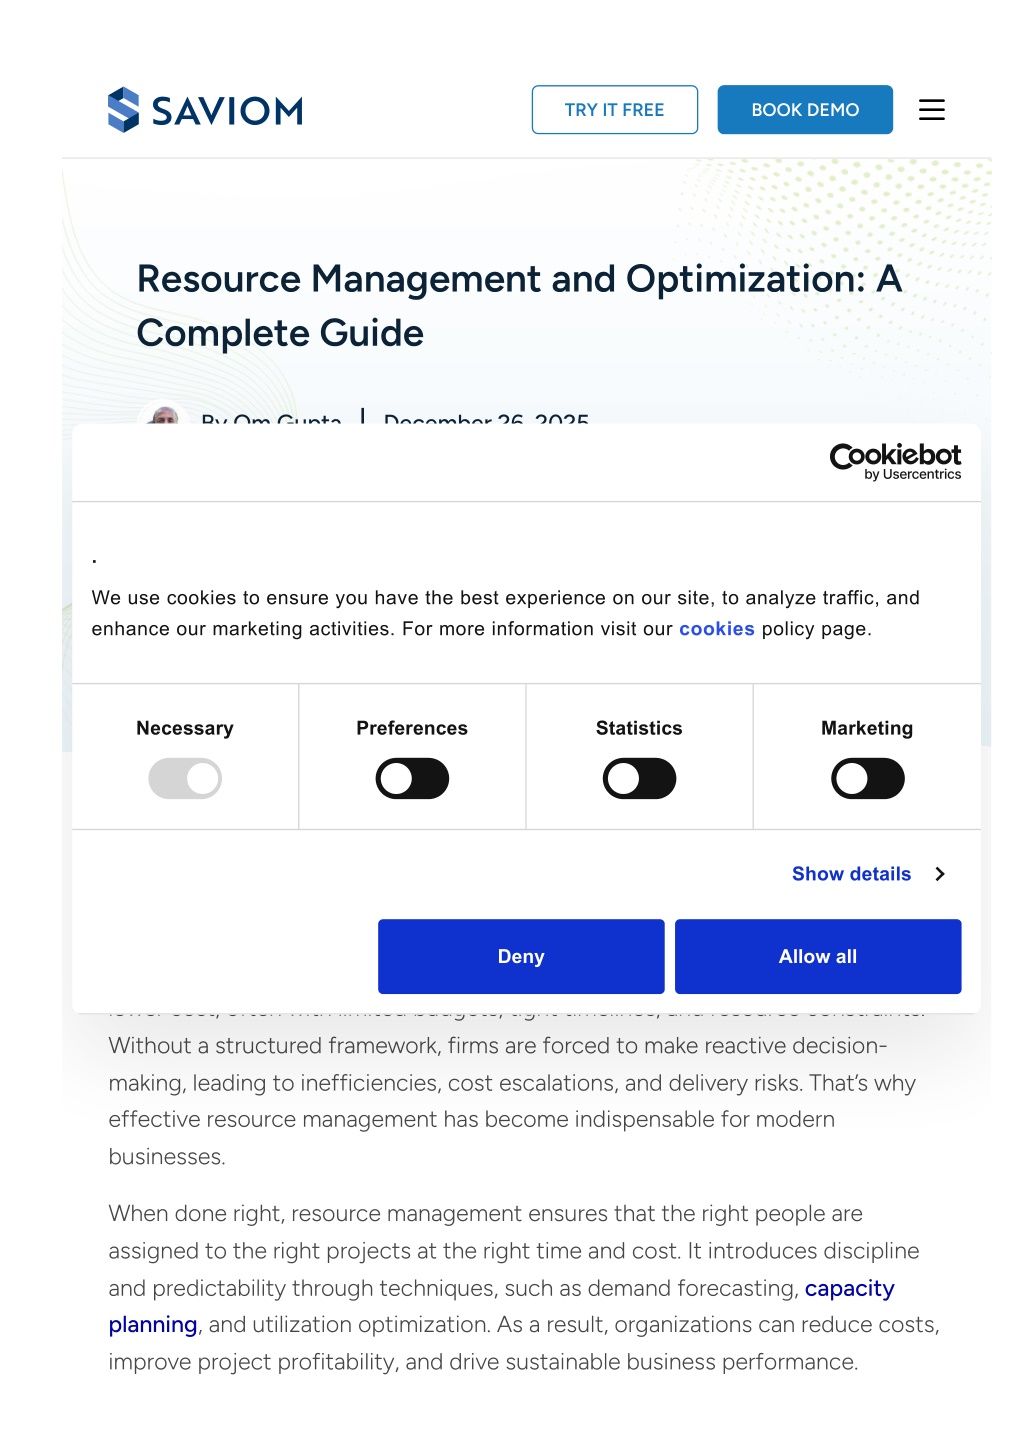Toggle the Necessary cookies switch
1024x1449 pixels.
[x=185, y=779]
